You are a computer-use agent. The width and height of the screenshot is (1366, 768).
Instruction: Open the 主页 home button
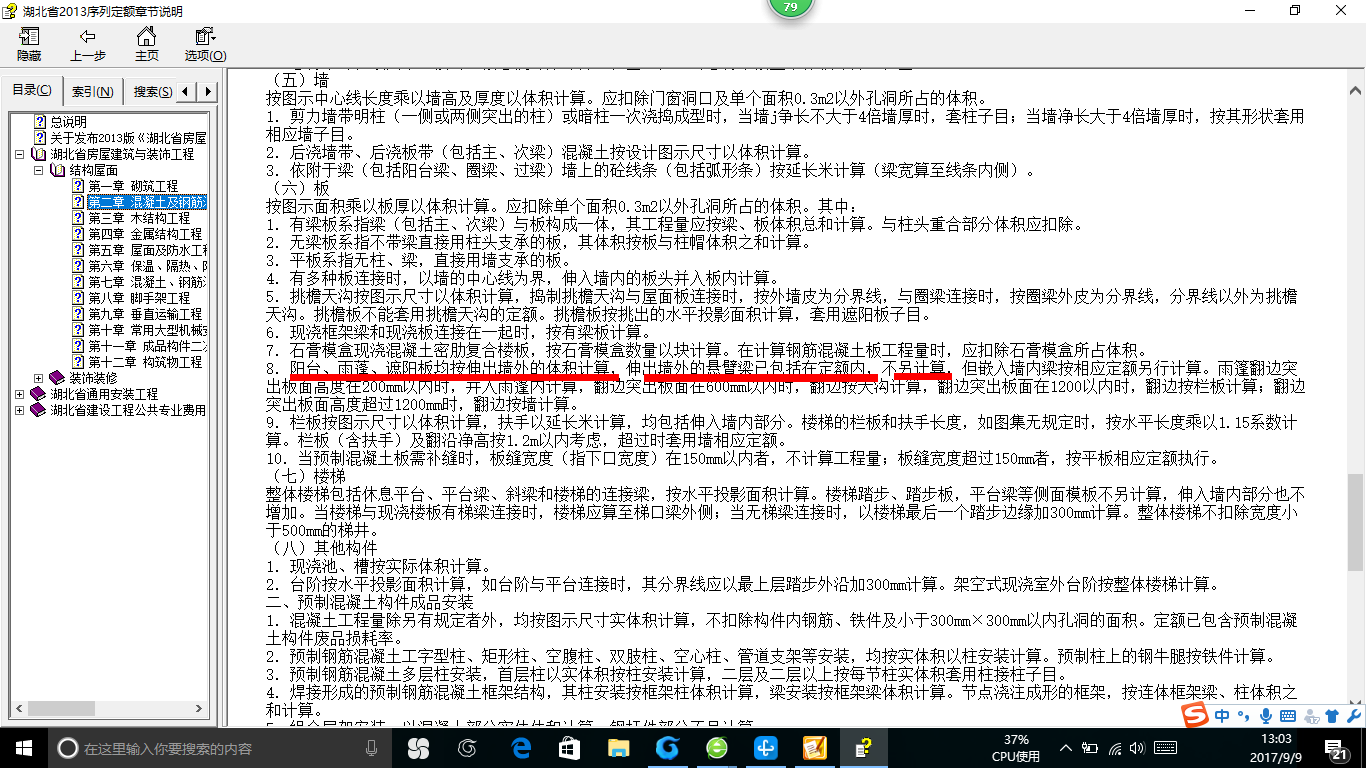(x=146, y=45)
